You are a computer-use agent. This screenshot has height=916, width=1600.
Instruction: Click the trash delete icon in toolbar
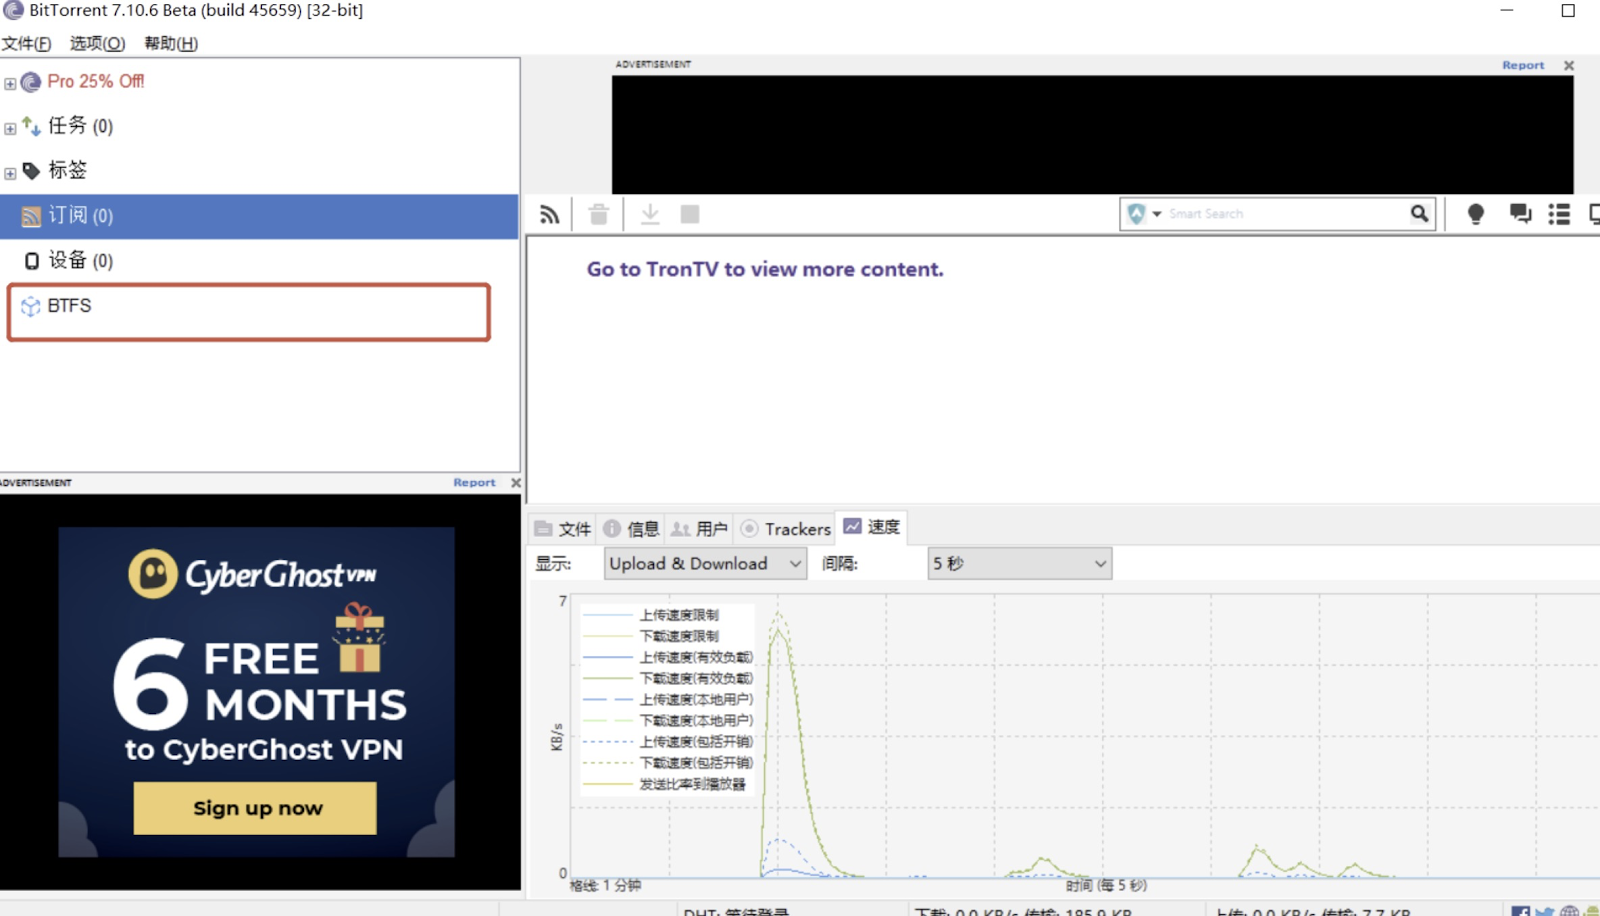point(598,214)
